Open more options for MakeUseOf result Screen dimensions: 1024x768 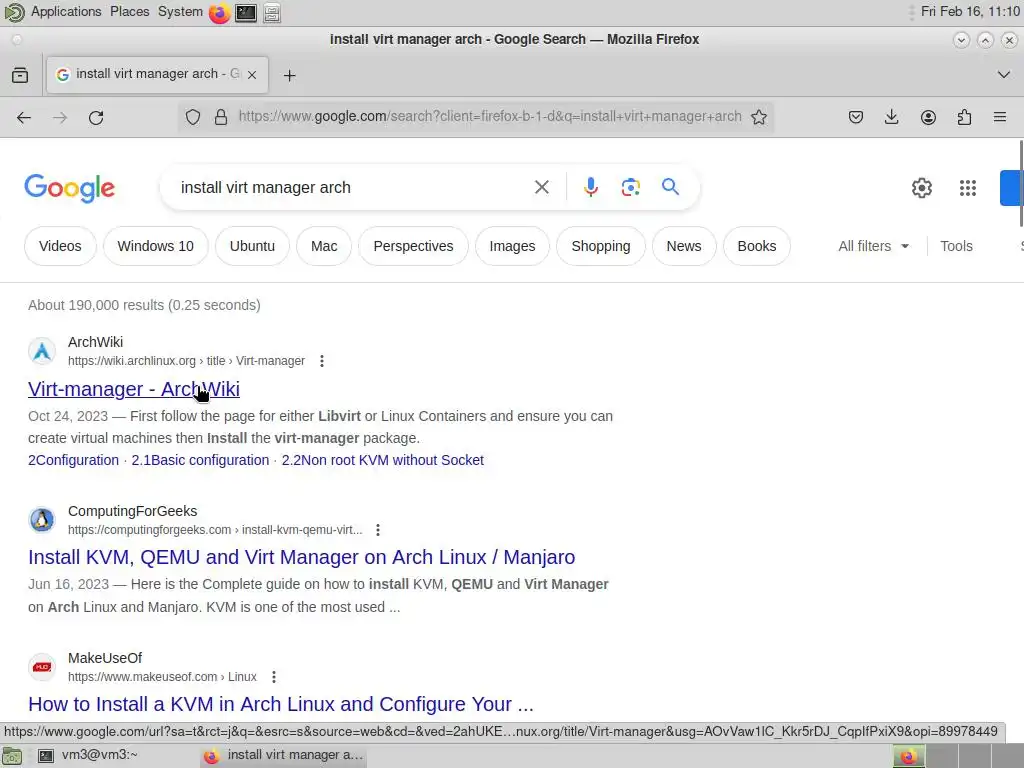[274, 677]
